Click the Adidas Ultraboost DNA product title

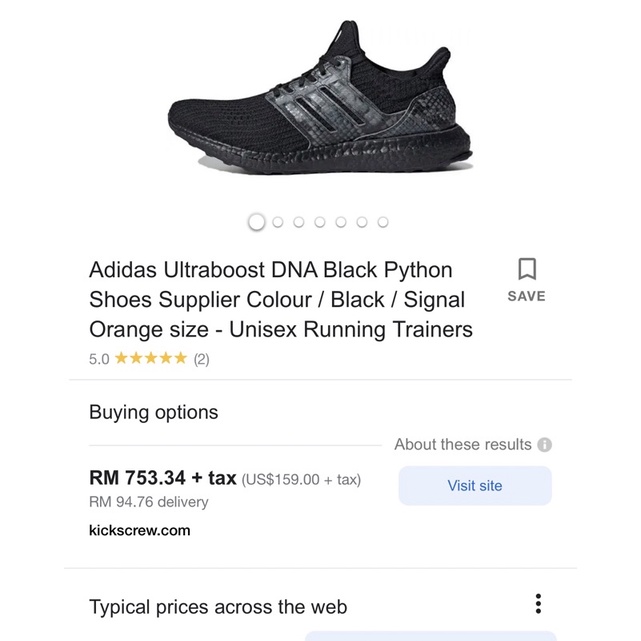[x=281, y=300]
